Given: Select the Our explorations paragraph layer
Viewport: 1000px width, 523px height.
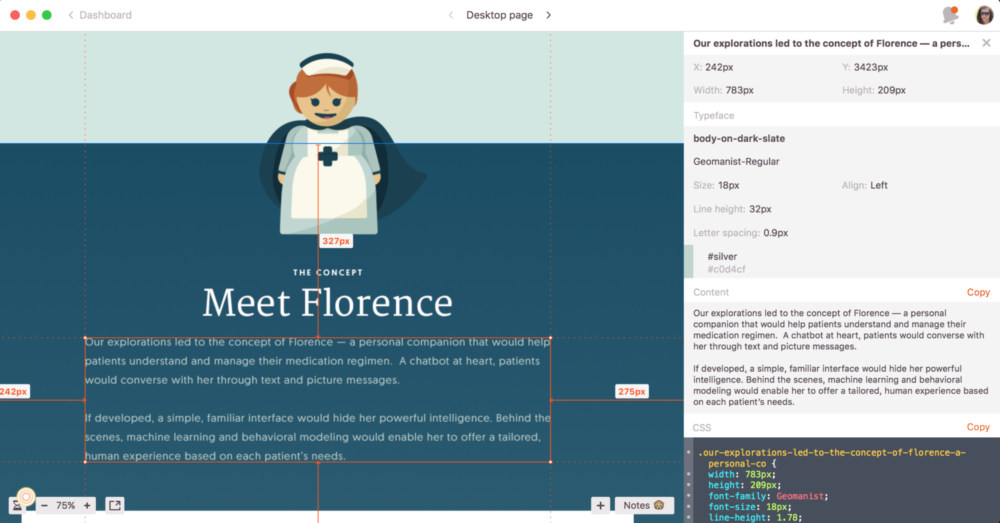Looking at the screenshot, I should pyautogui.click(x=318, y=399).
